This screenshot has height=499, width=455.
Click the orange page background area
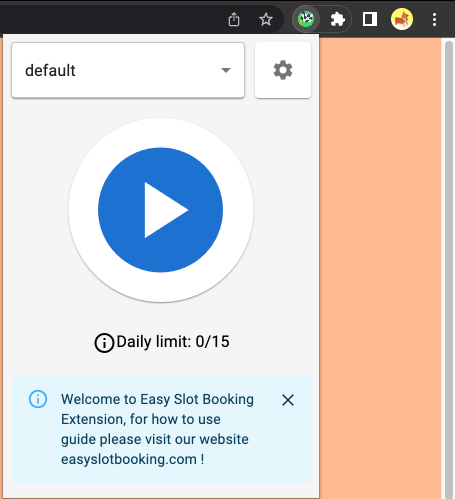tap(380, 268)
